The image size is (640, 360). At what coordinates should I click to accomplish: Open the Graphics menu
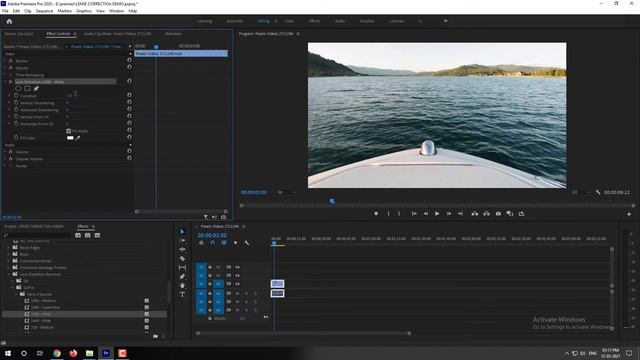click(84, 11)
